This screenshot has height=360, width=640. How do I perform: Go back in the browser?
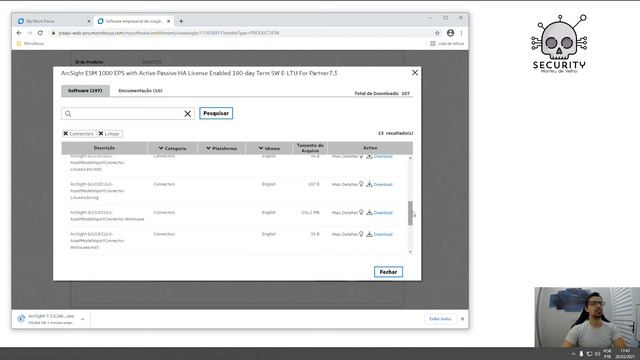pos(19,33)
